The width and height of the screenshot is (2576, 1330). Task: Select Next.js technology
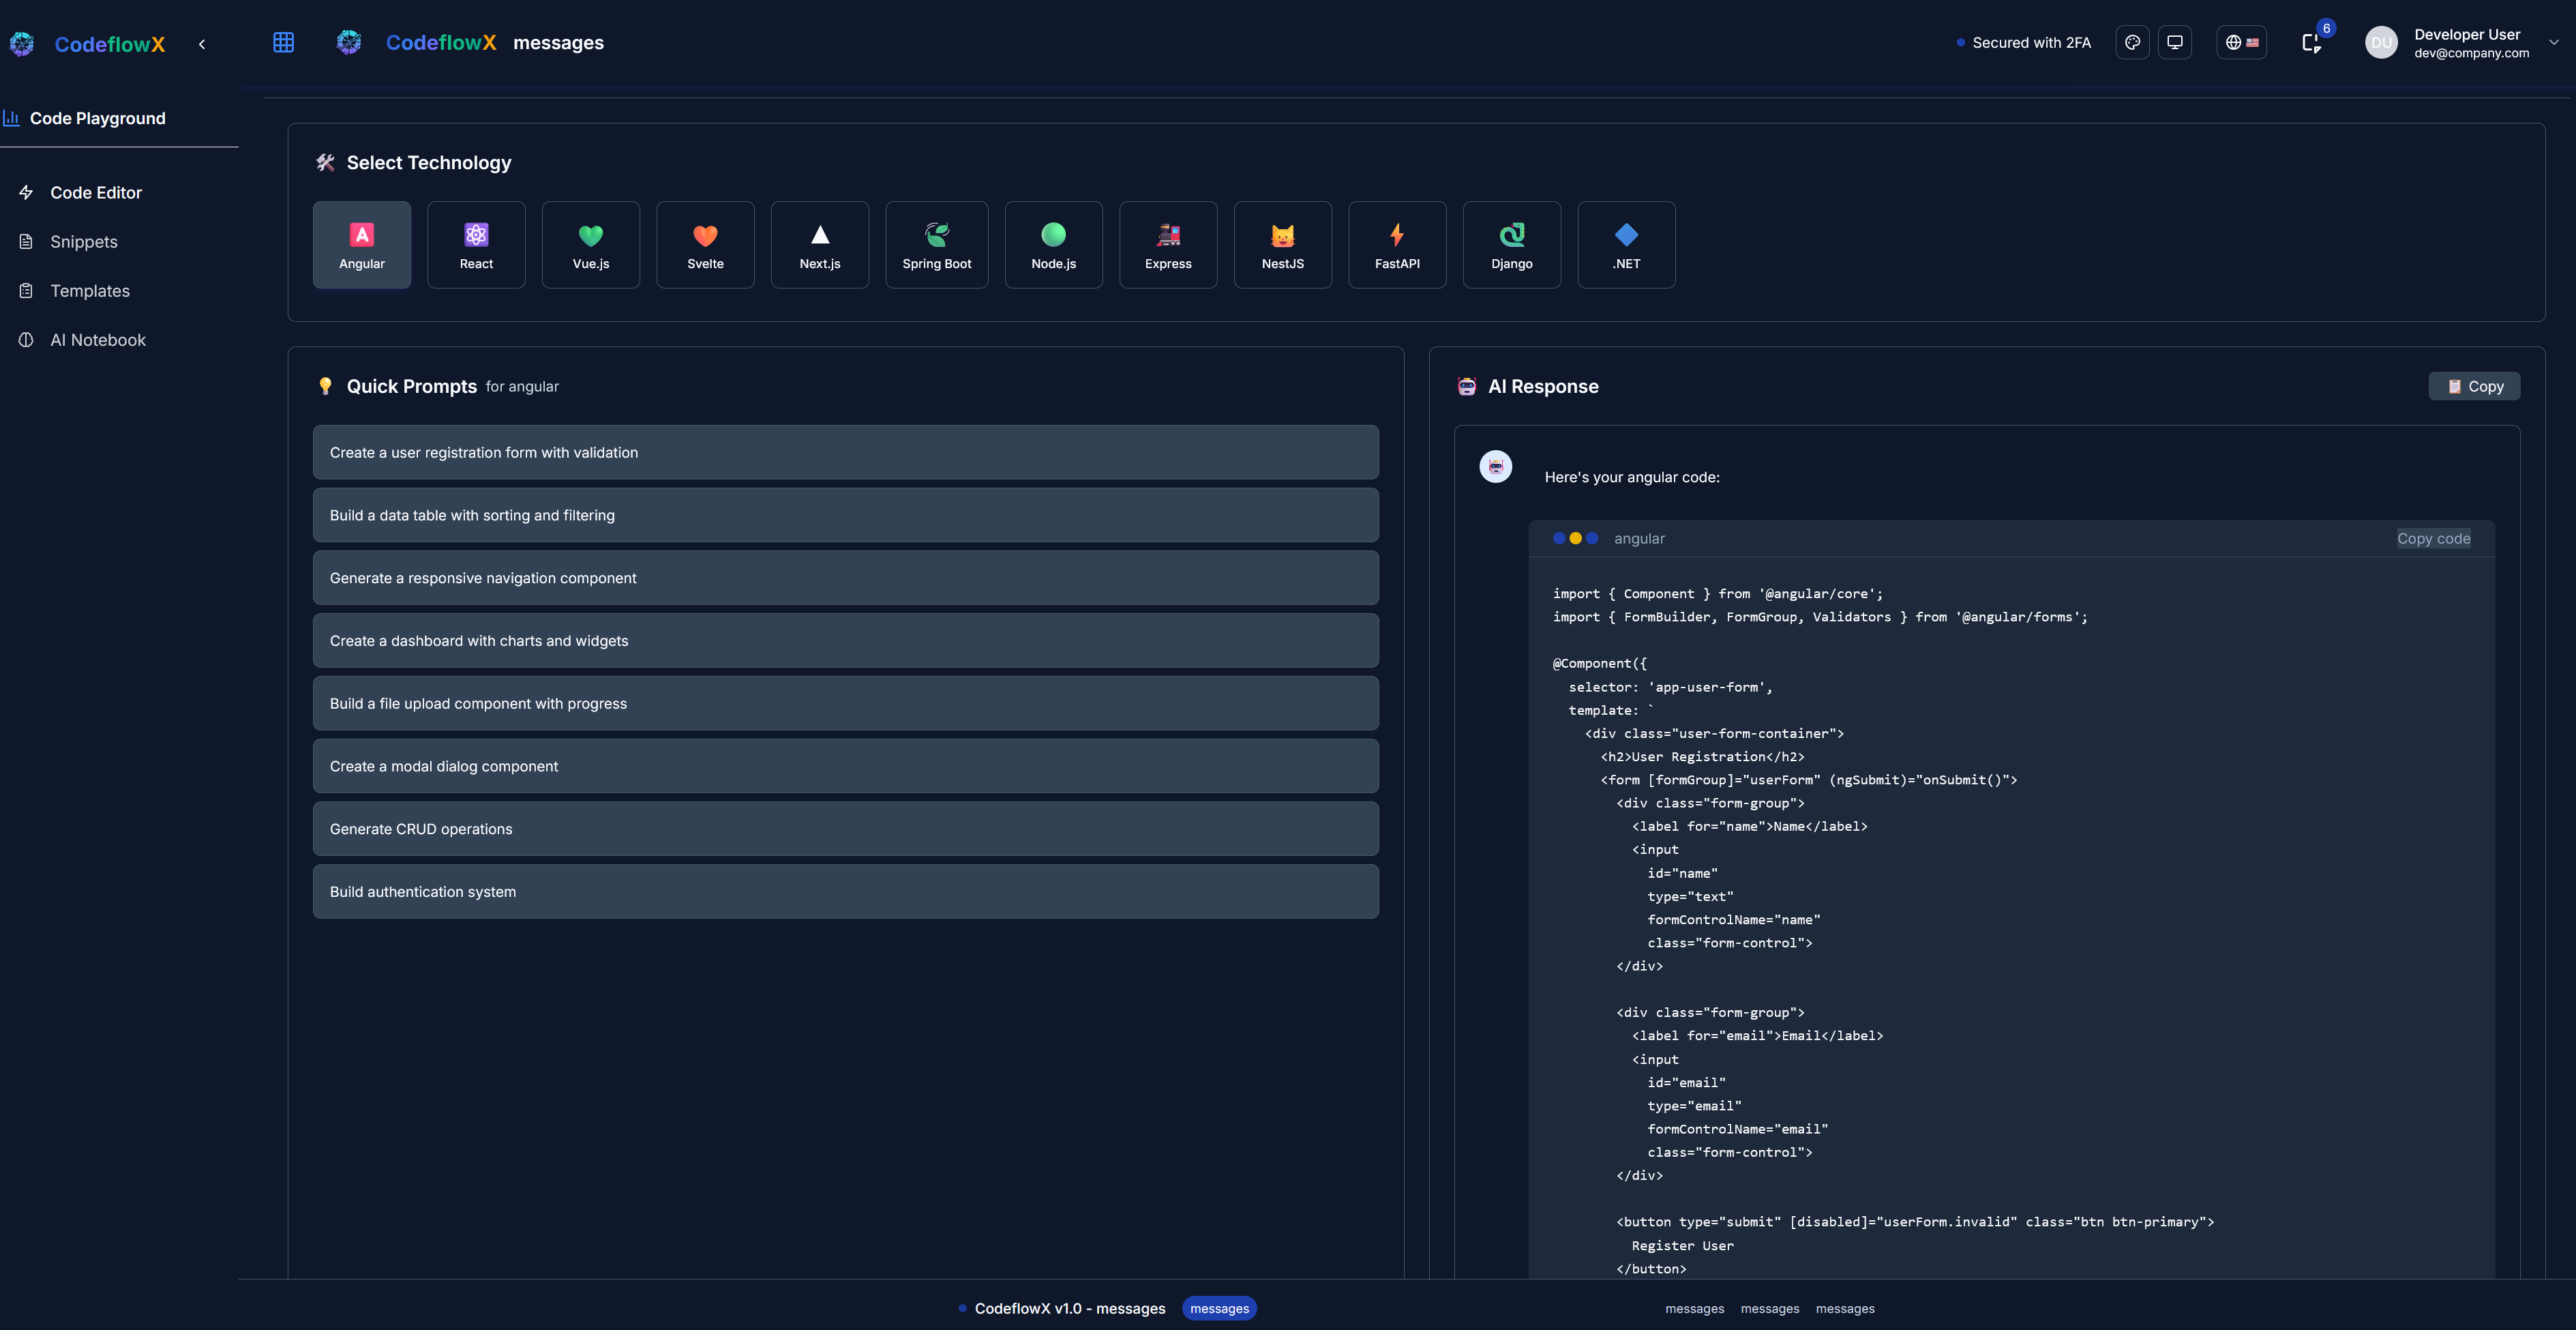820,245
